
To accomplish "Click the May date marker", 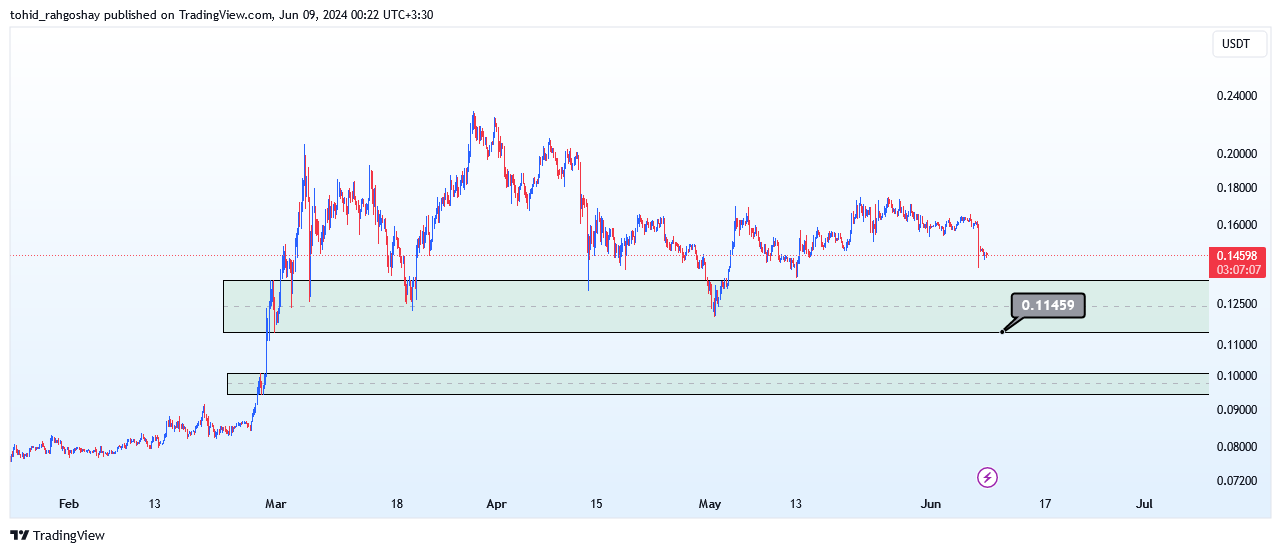I will click(x=709, y=505).
